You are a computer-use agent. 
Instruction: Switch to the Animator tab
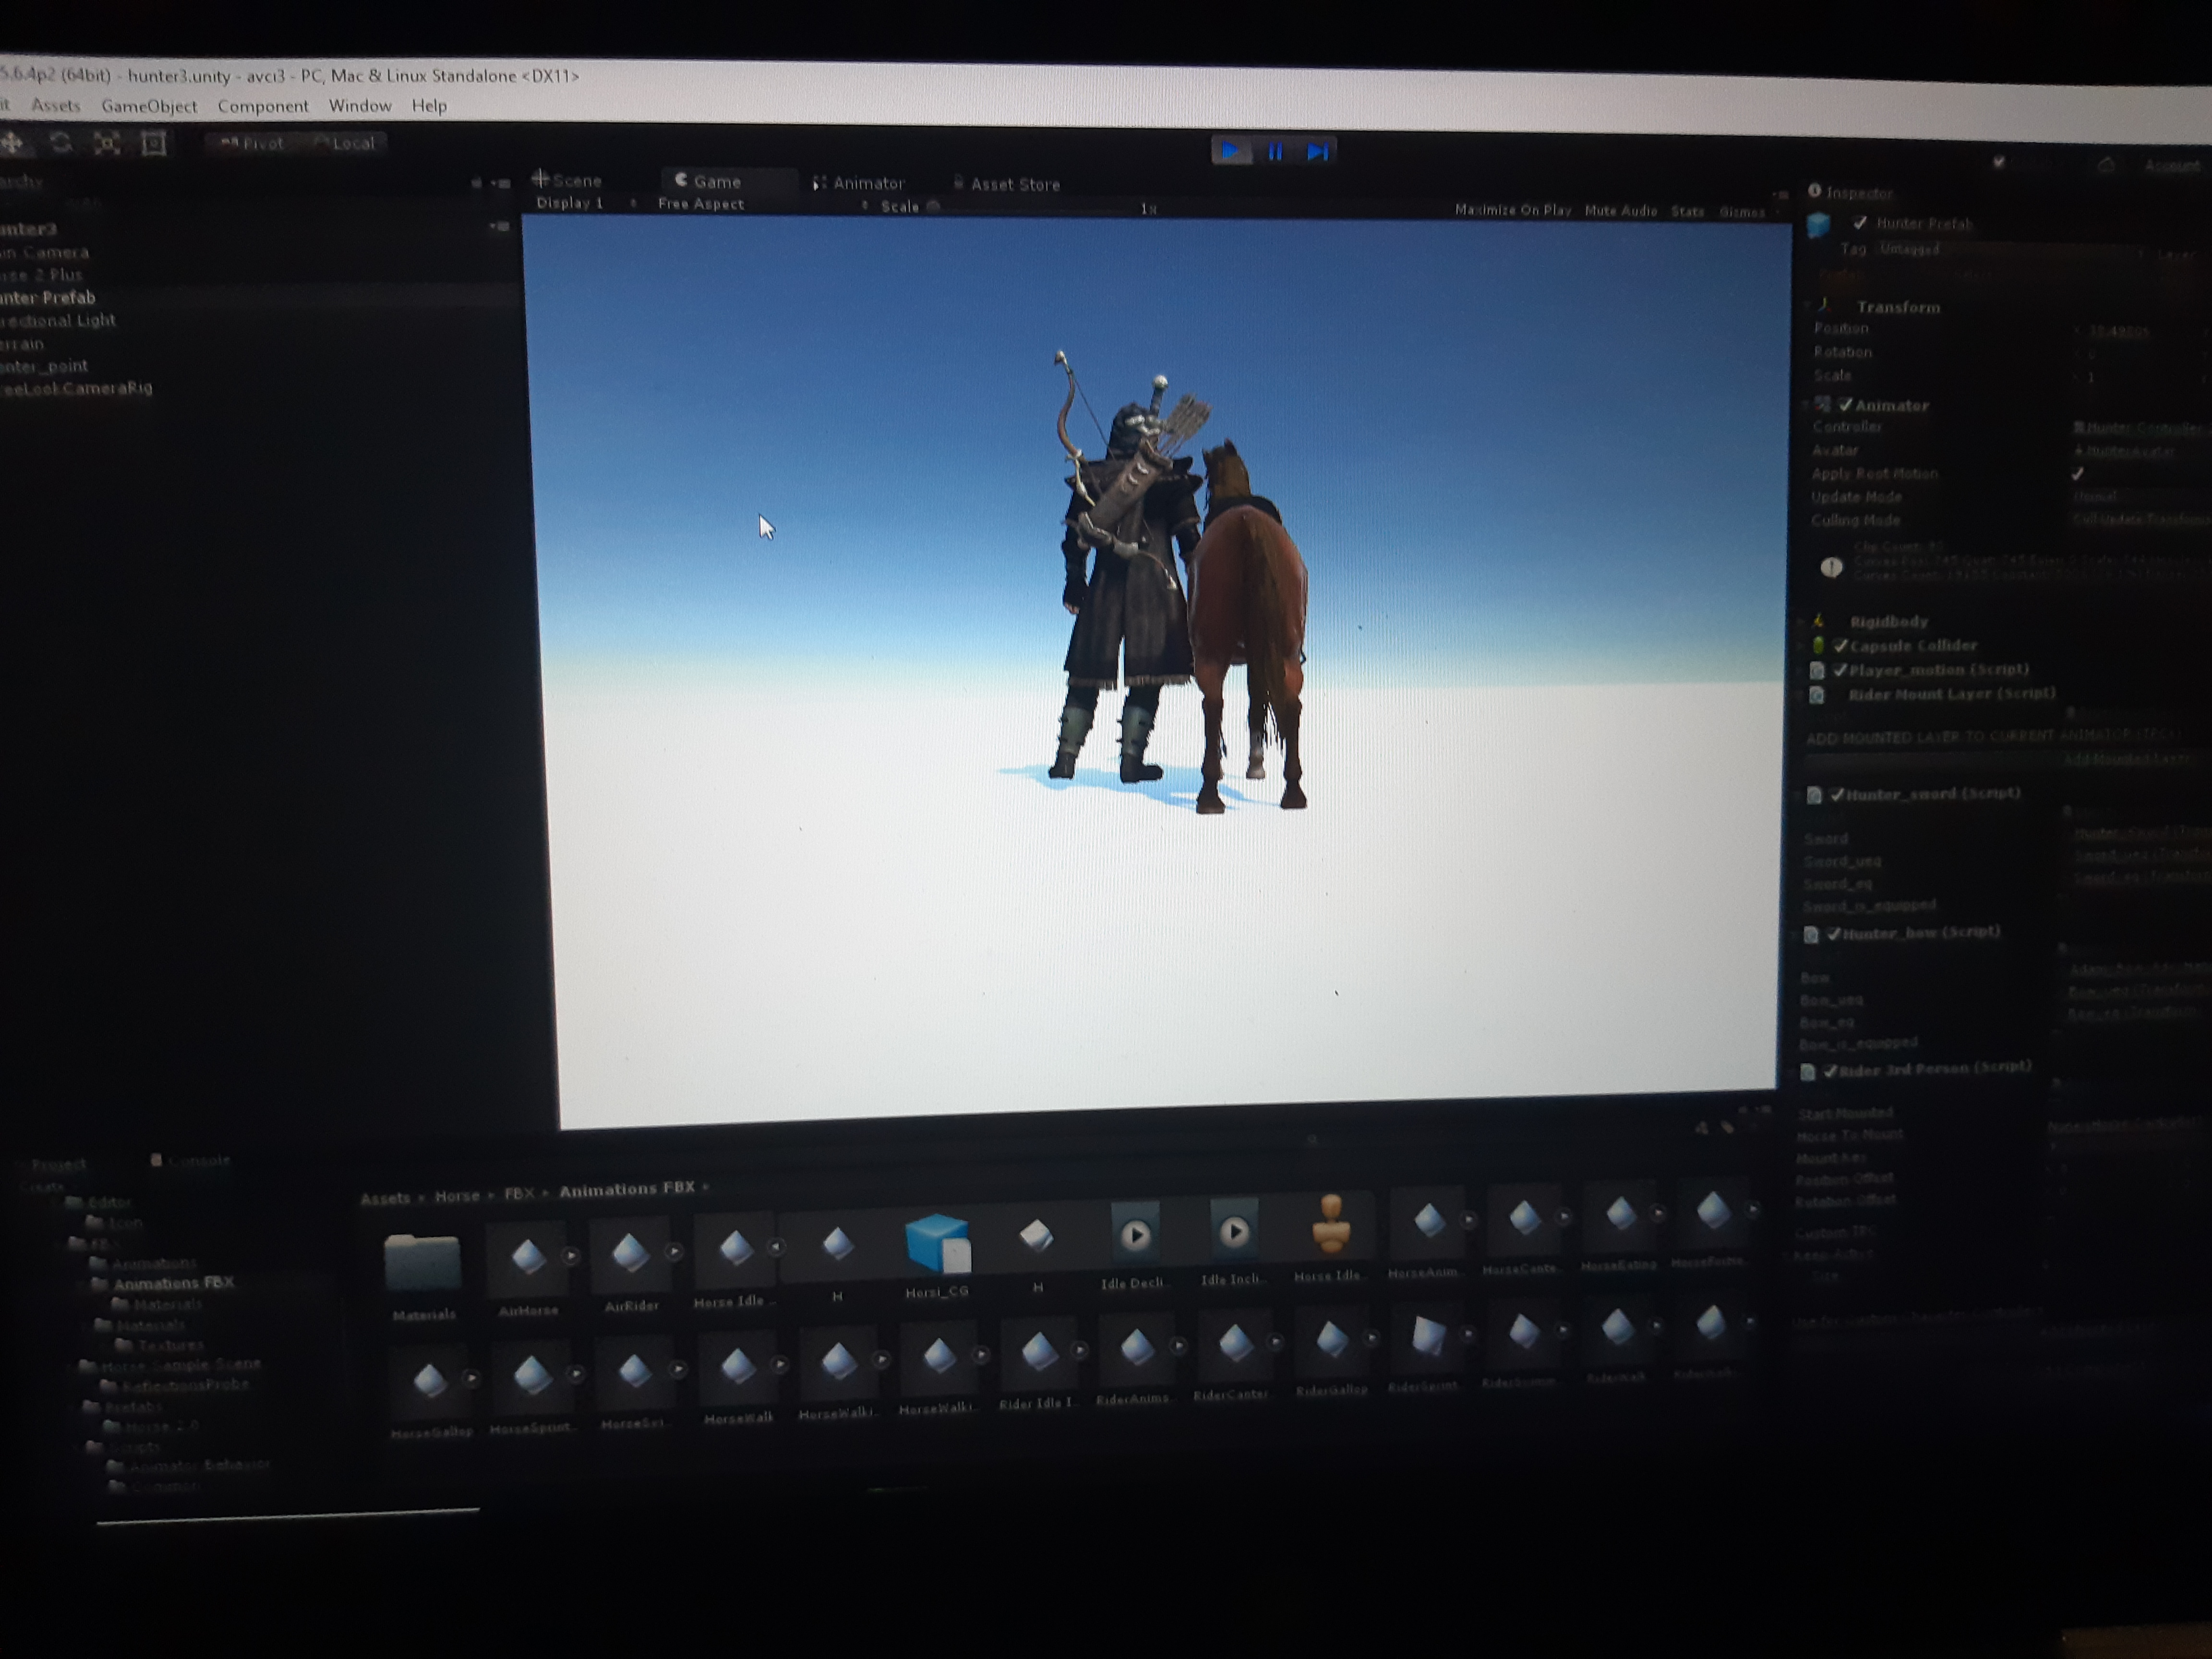coord(859,183)
